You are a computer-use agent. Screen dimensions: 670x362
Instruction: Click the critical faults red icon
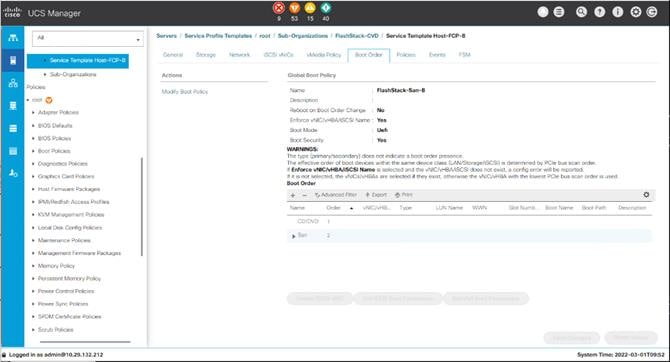point(279,8)
